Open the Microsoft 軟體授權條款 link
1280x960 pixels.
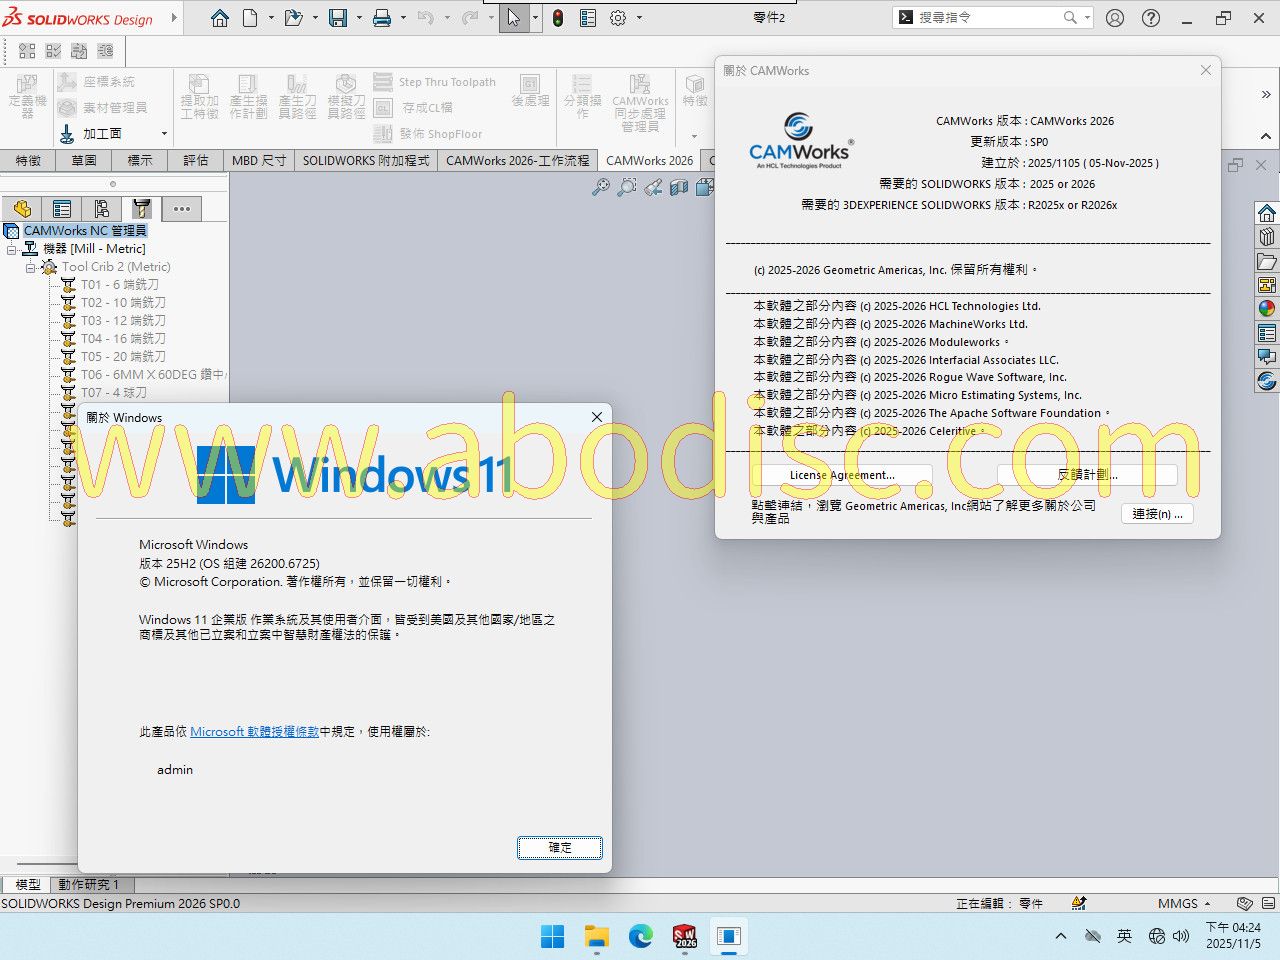coord(254,732)
